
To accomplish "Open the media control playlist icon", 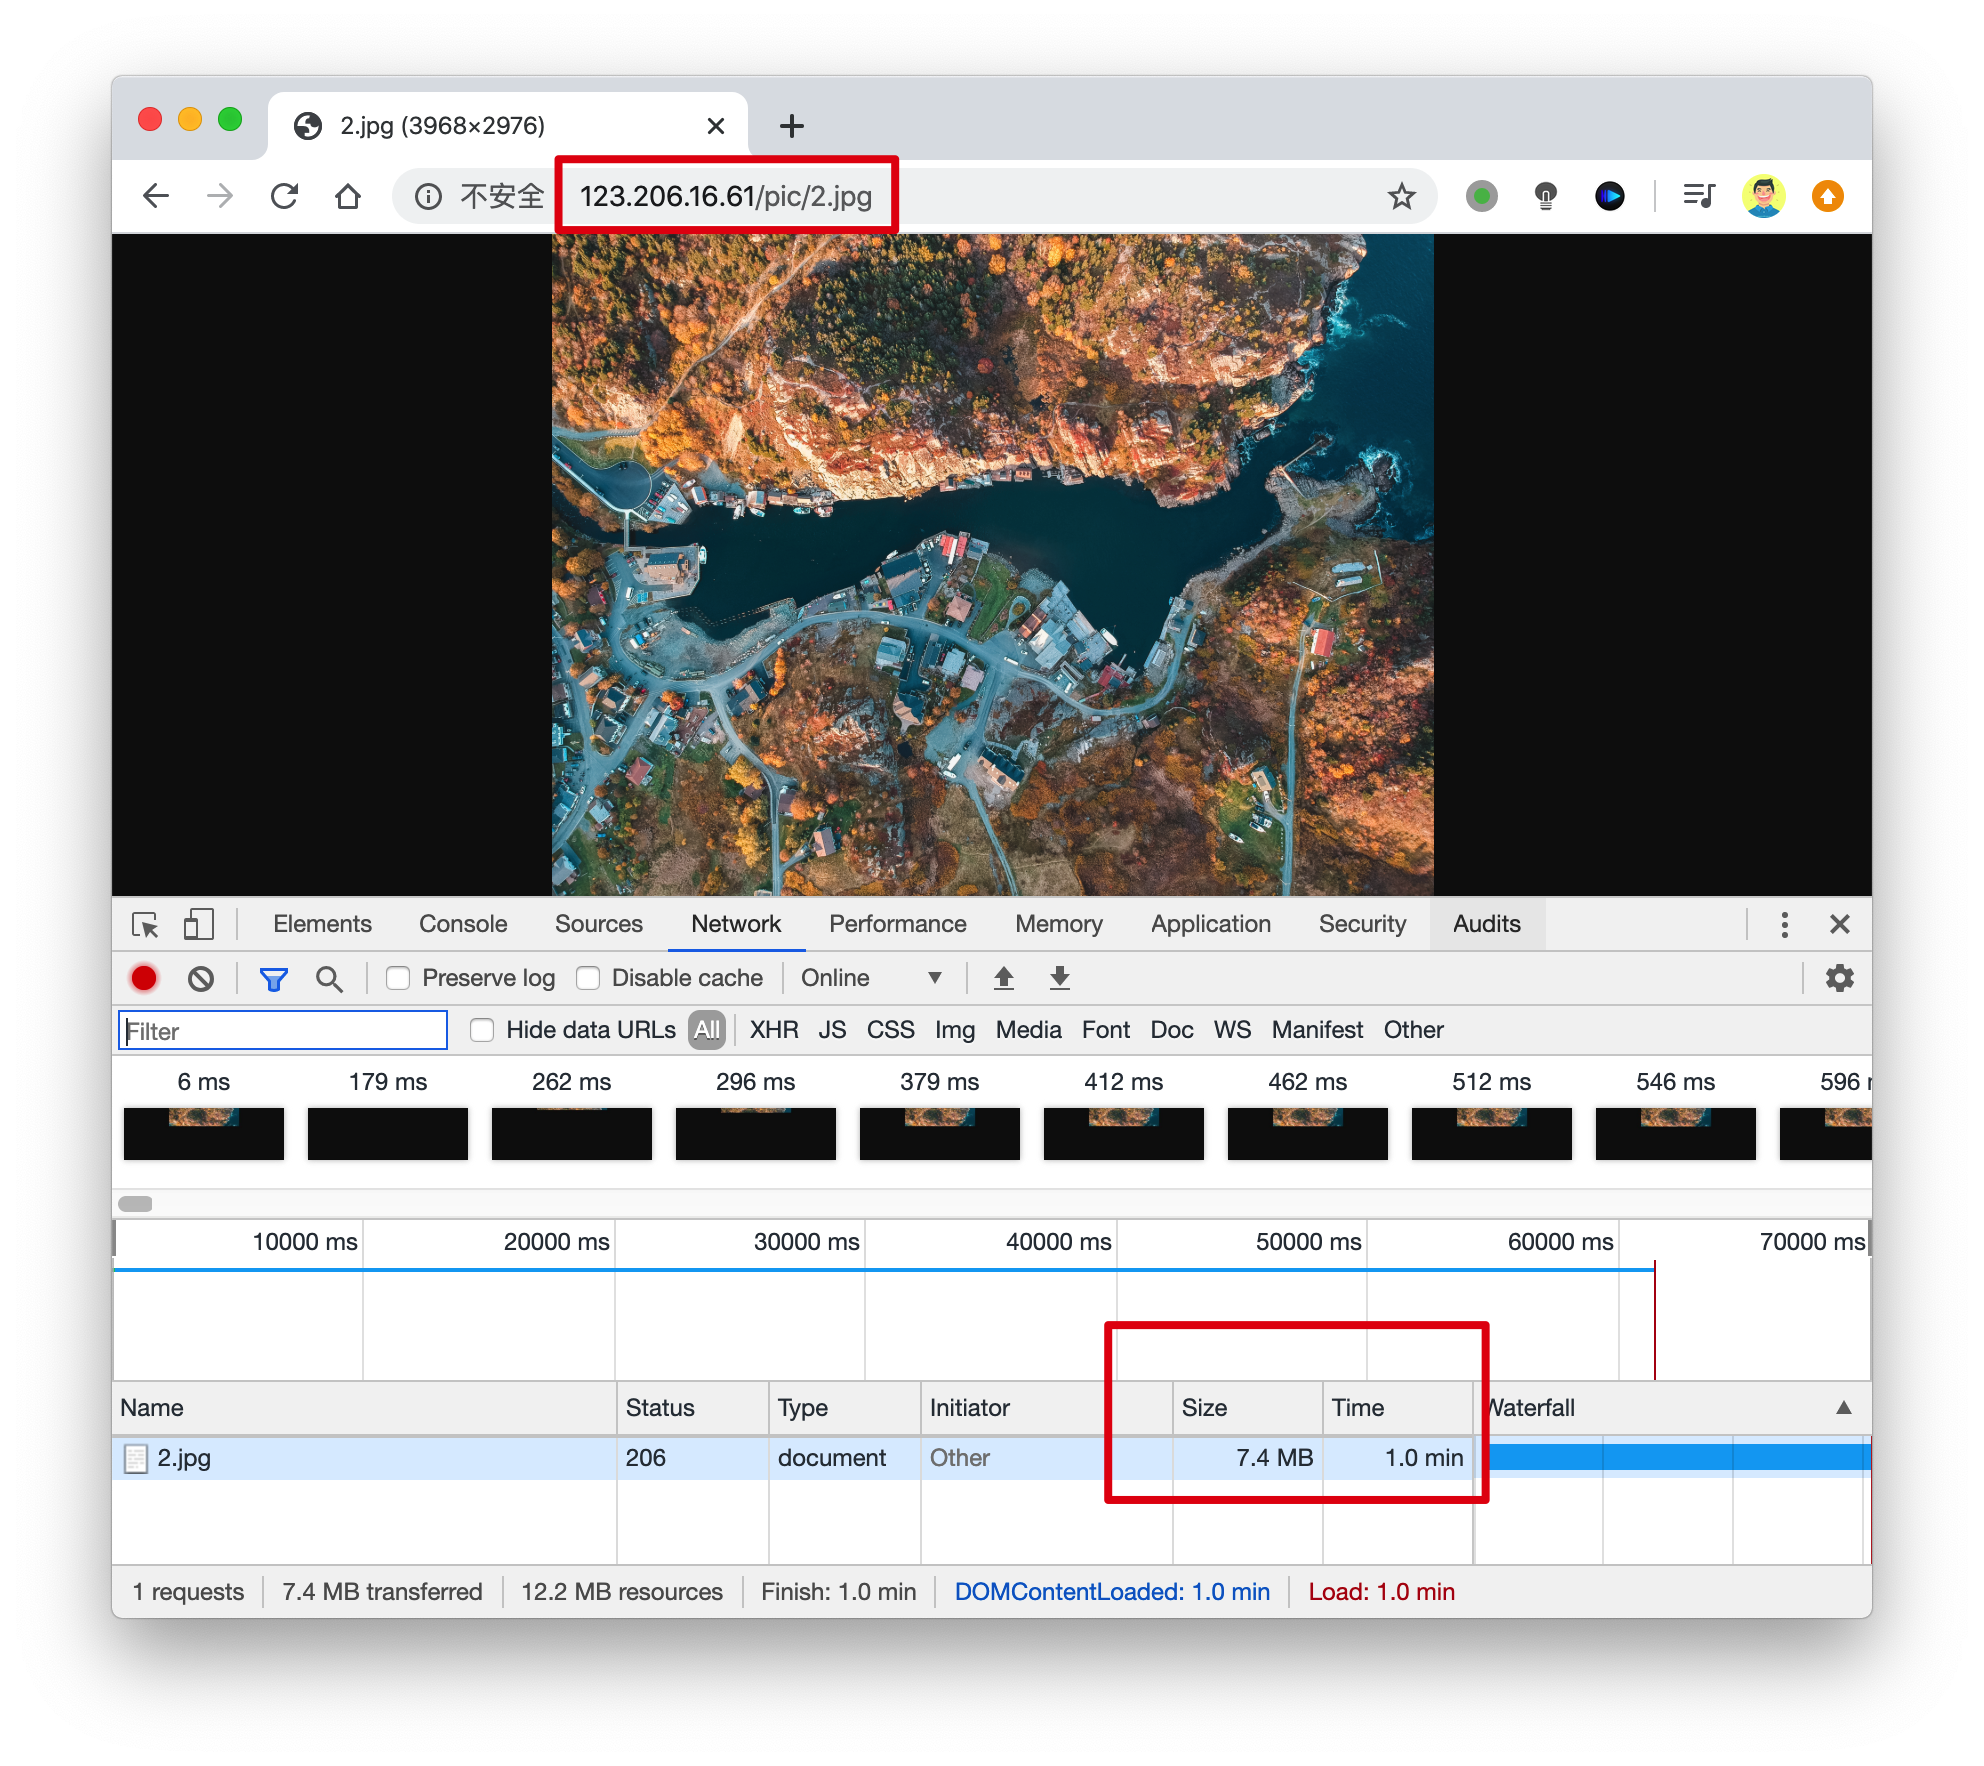I will (1698, 196).
